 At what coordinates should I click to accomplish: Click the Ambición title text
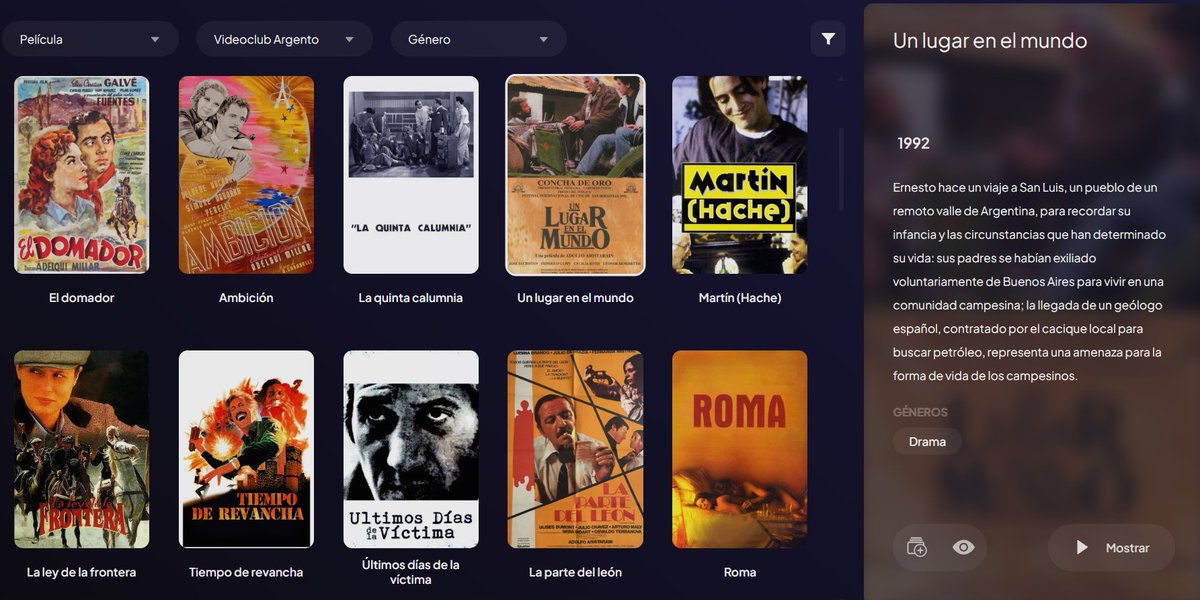coord(246,298)
